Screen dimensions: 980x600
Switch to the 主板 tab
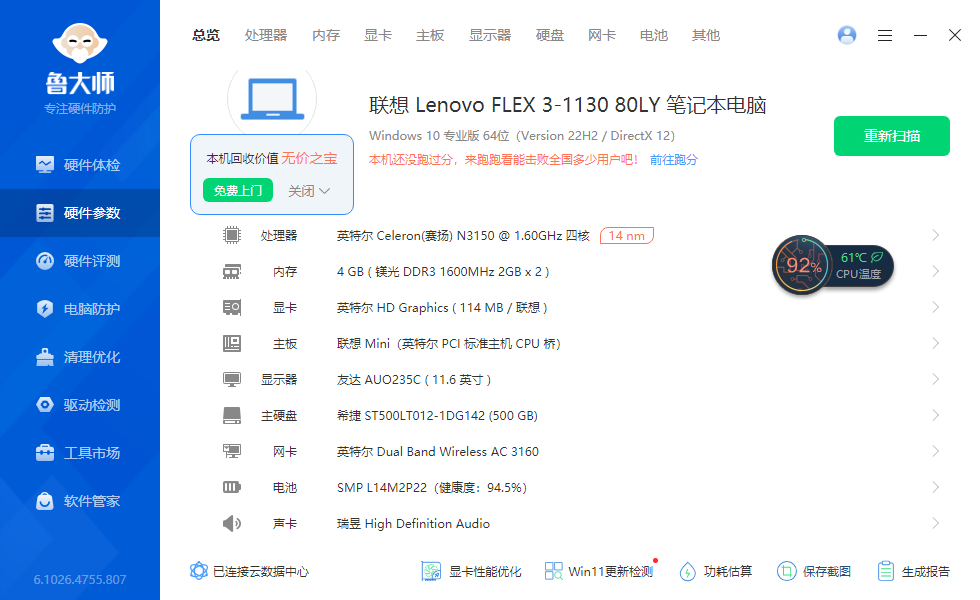[430, 36]
